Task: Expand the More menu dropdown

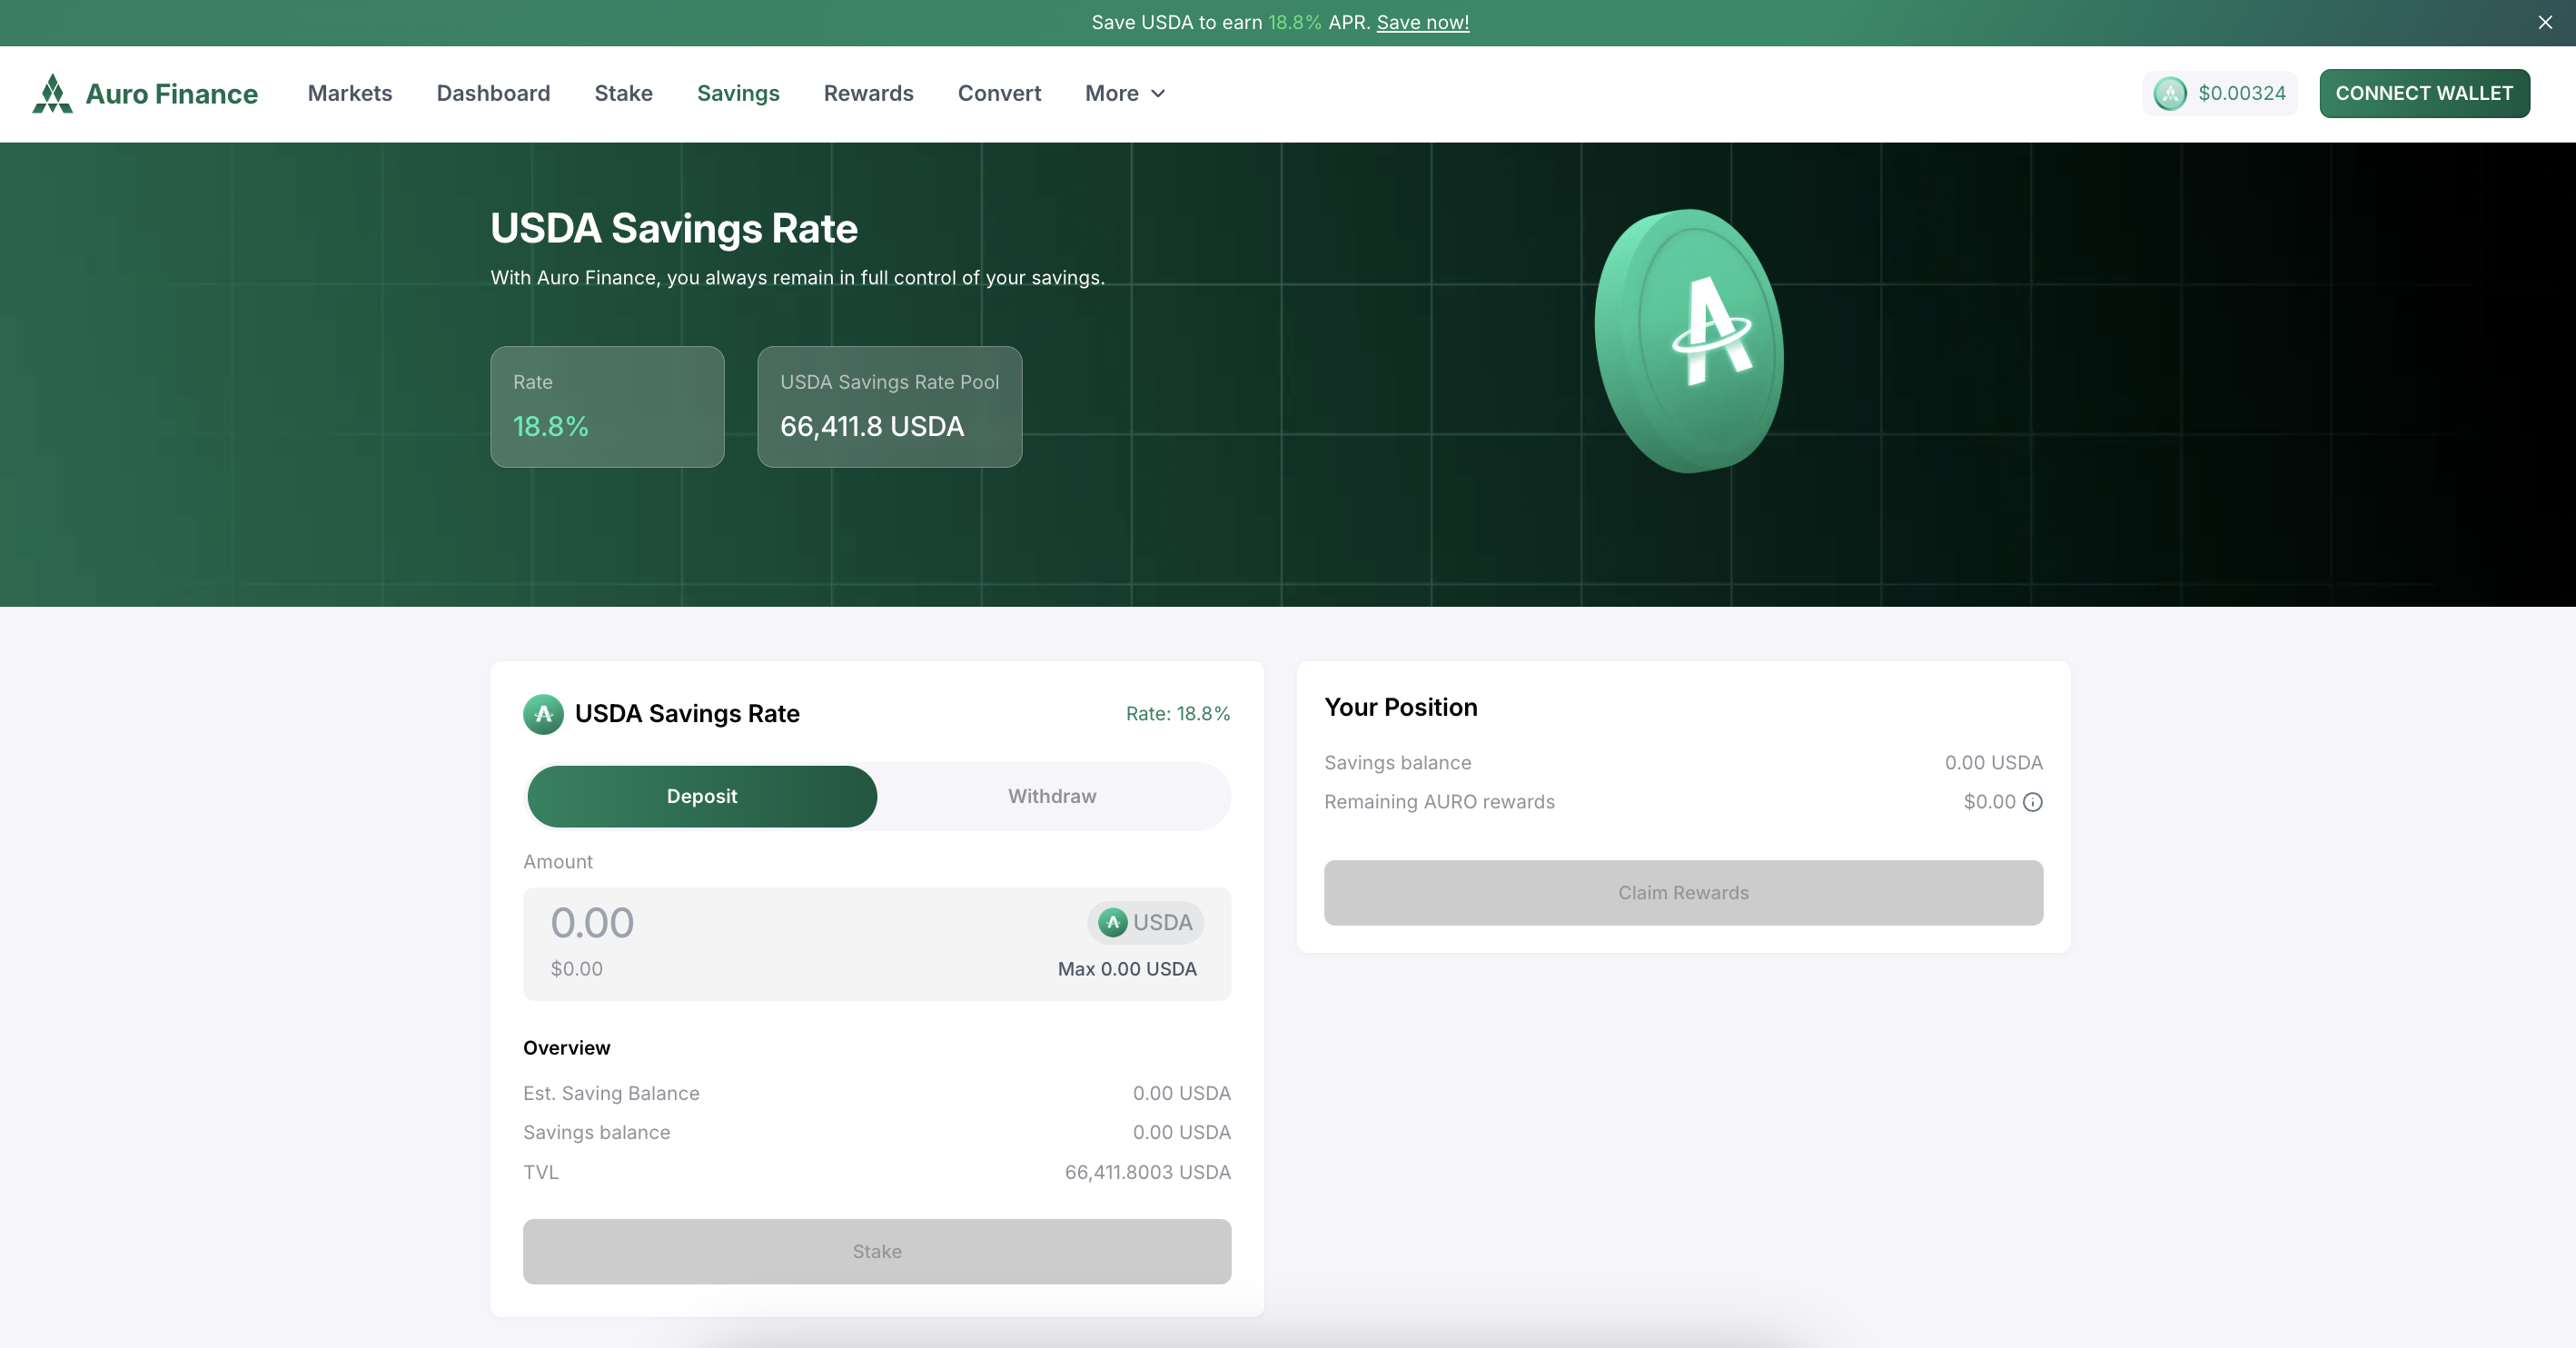Action: pyautogui.click(x=1112, y=93)
